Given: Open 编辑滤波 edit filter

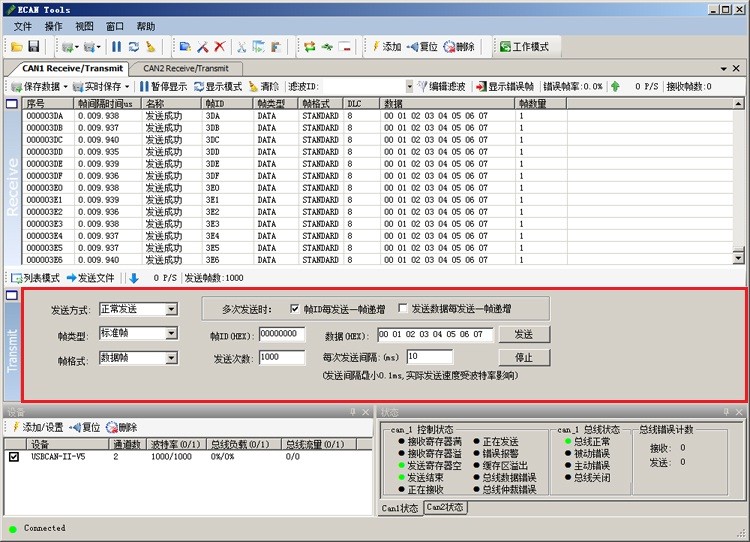Looking at the screenshot, I should [x=441, y=87].
